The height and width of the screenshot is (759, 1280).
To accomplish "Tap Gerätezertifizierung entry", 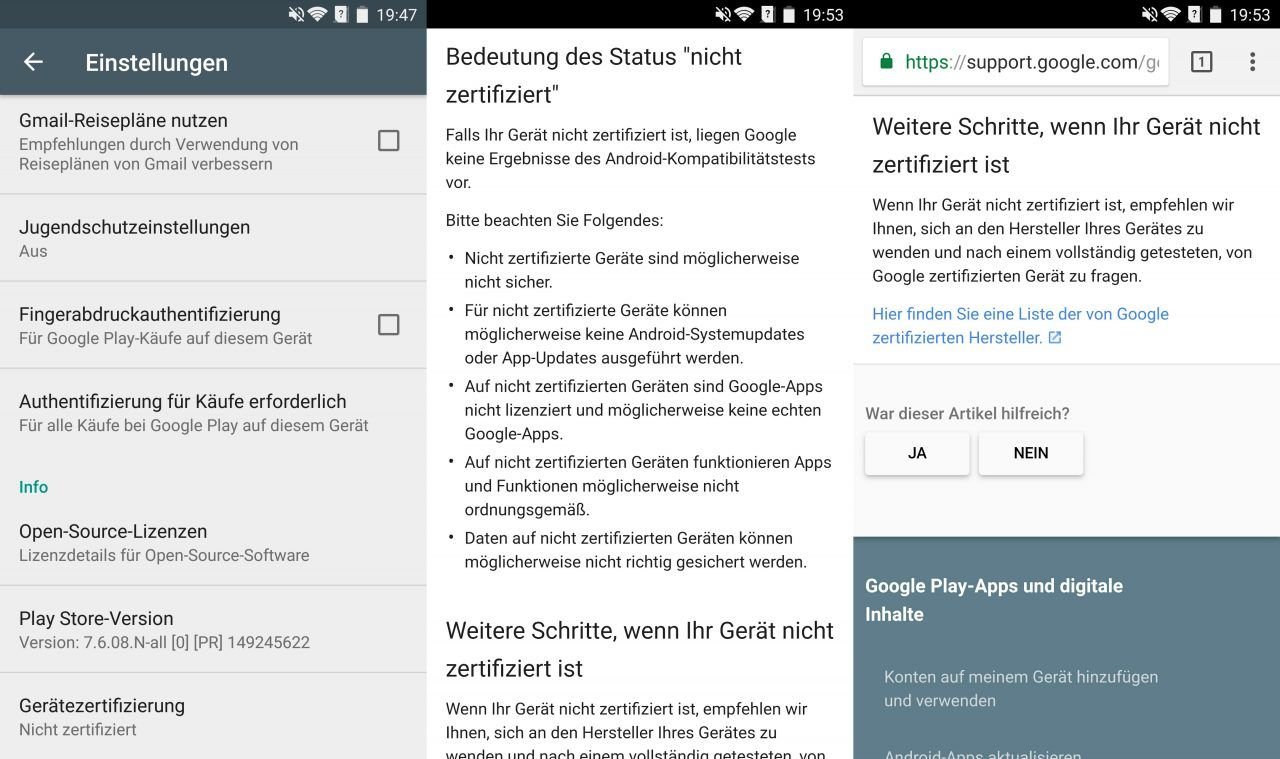I will 213,716.
